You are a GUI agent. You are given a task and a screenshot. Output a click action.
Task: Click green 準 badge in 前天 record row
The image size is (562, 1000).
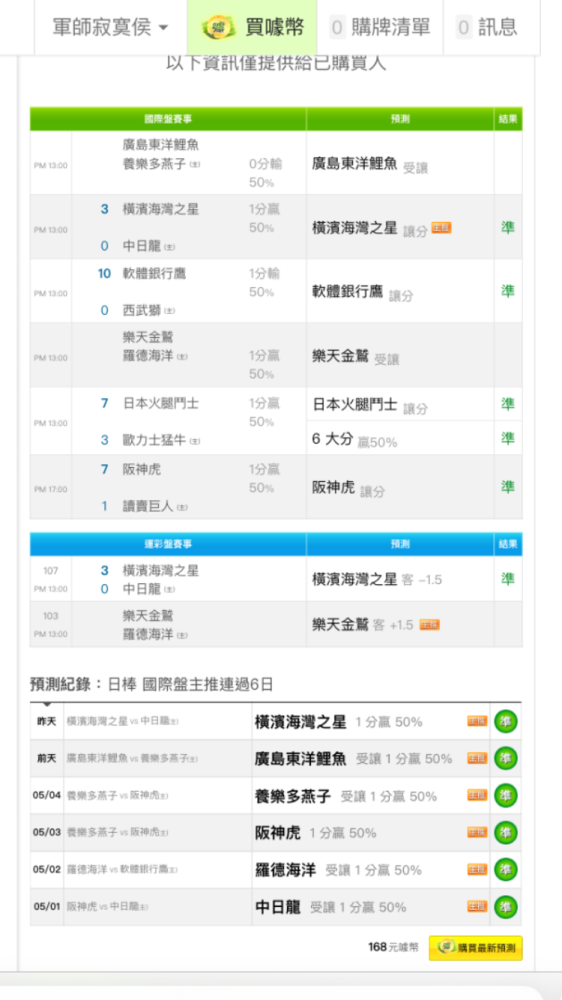506,758
